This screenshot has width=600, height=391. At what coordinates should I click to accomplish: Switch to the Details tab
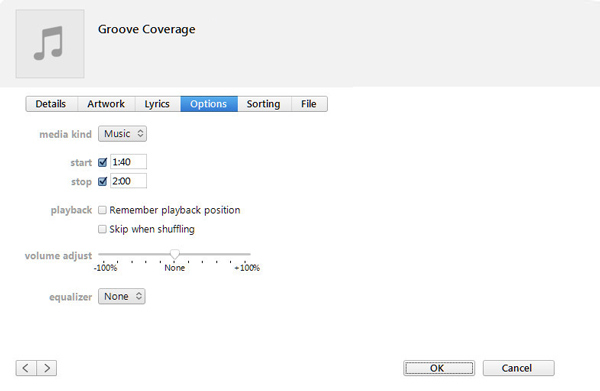point(51,104)
